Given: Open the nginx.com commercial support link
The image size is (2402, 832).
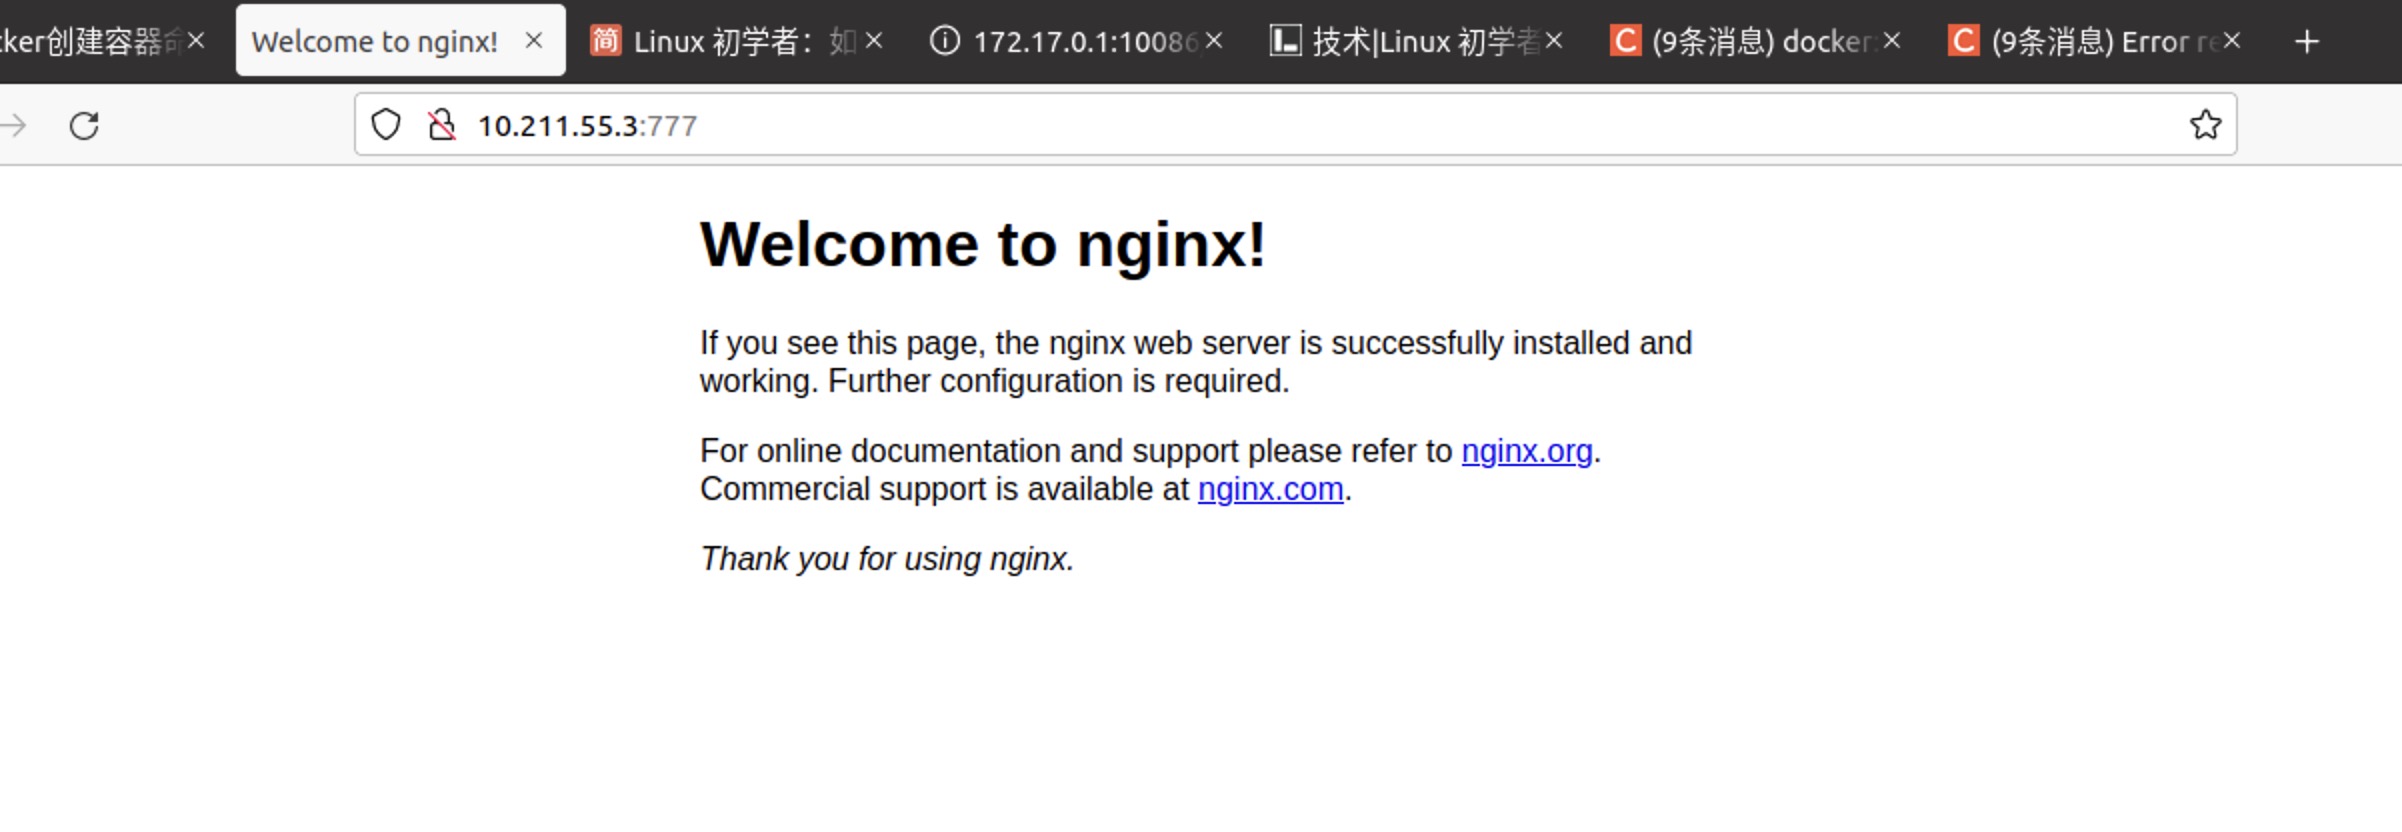Looking at the screenshot, I should (1270, 489).
